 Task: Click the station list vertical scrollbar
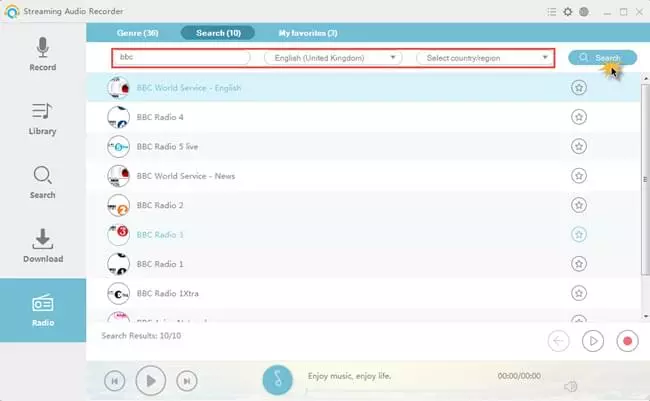645,179
